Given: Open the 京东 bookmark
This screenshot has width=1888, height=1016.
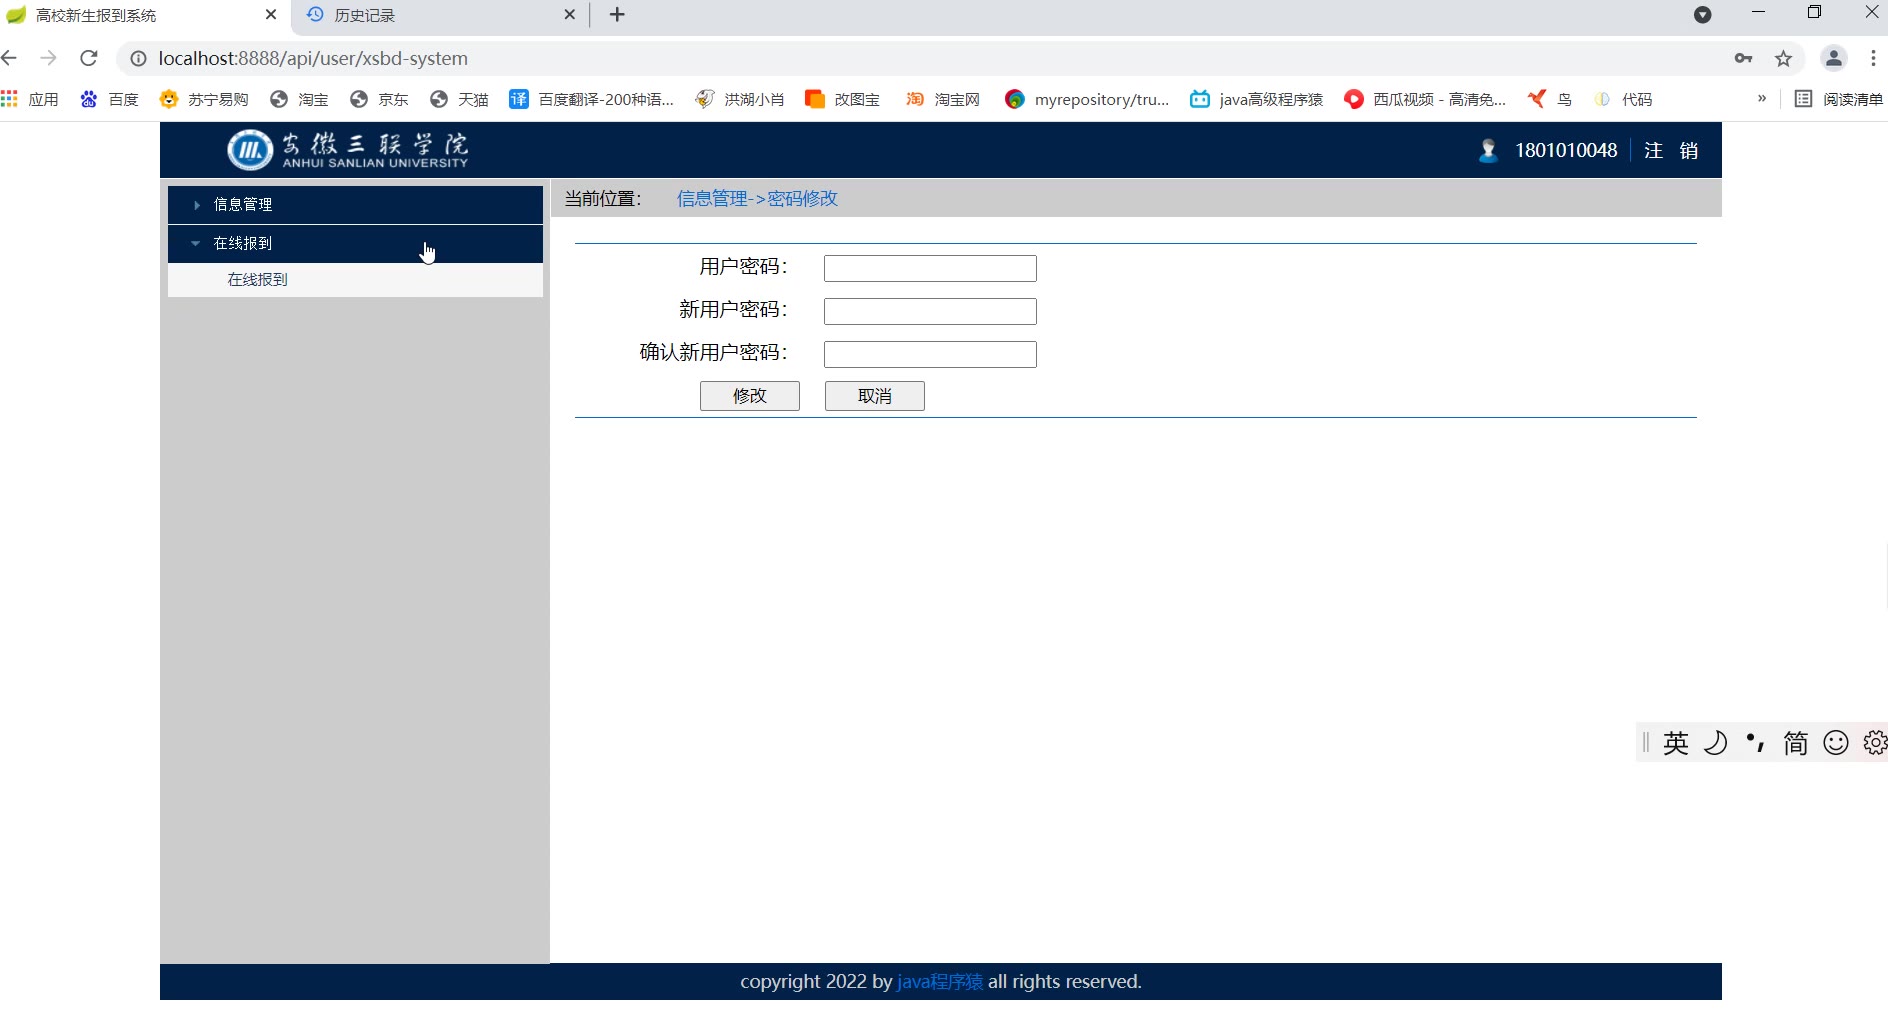Looking at the screenshot, I should pos(379,99).
